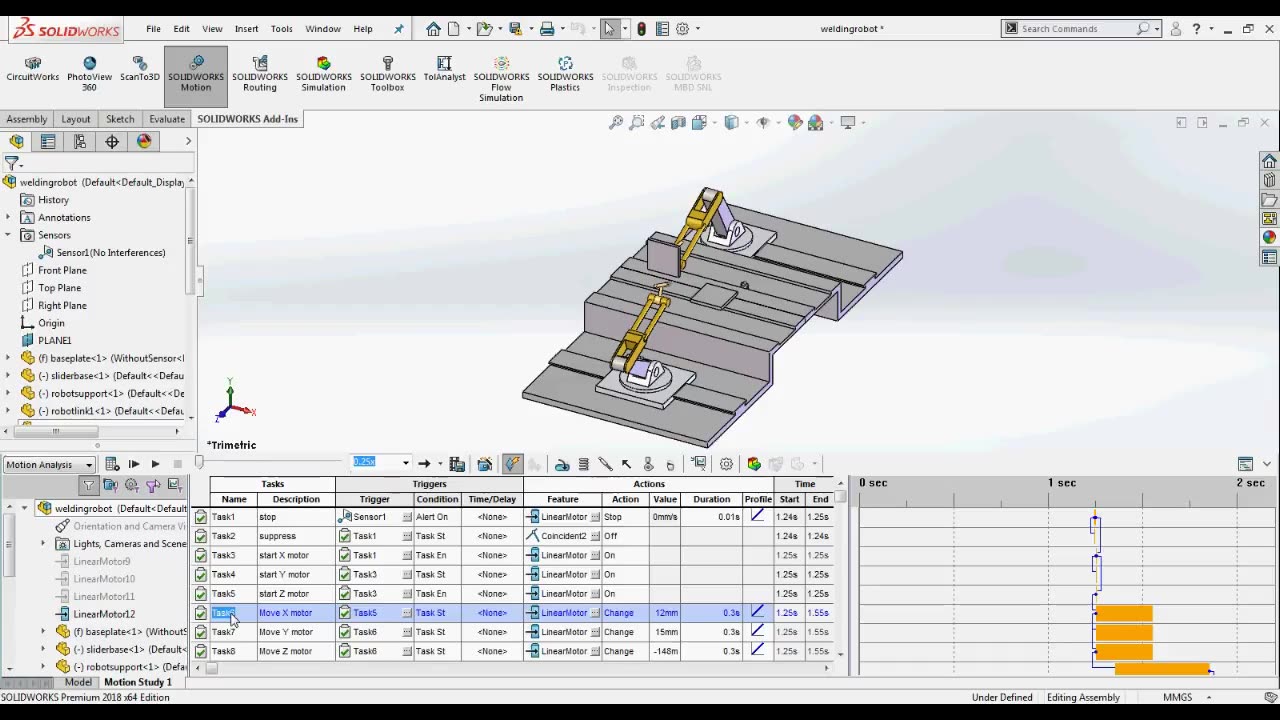Activate SOLIDWORKS Routing
This screenshot has height=720, width=1280.
(260, 75)
